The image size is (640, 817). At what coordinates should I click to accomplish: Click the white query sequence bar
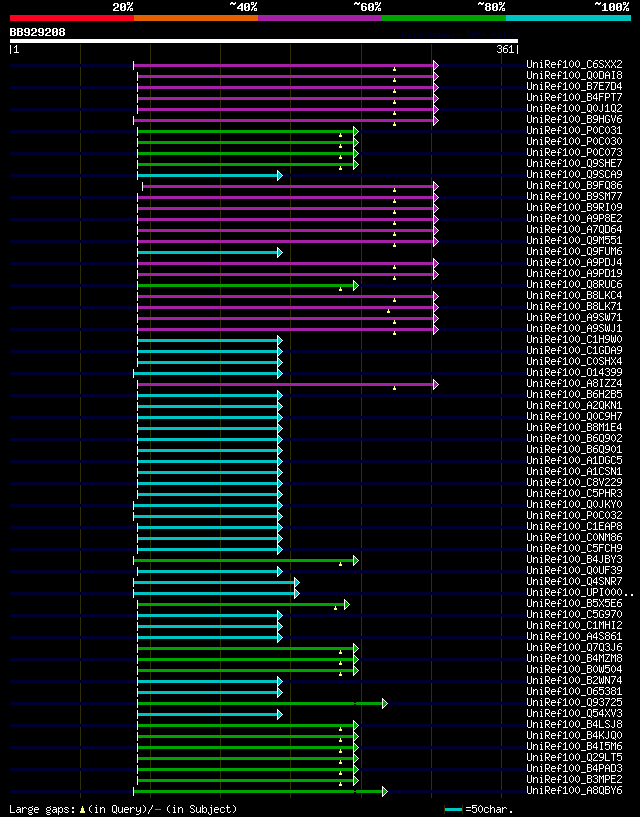[x=264, y=41]
